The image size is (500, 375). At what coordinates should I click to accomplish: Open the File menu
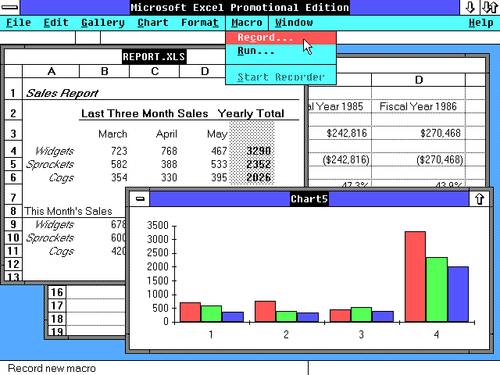pos(18,23)
